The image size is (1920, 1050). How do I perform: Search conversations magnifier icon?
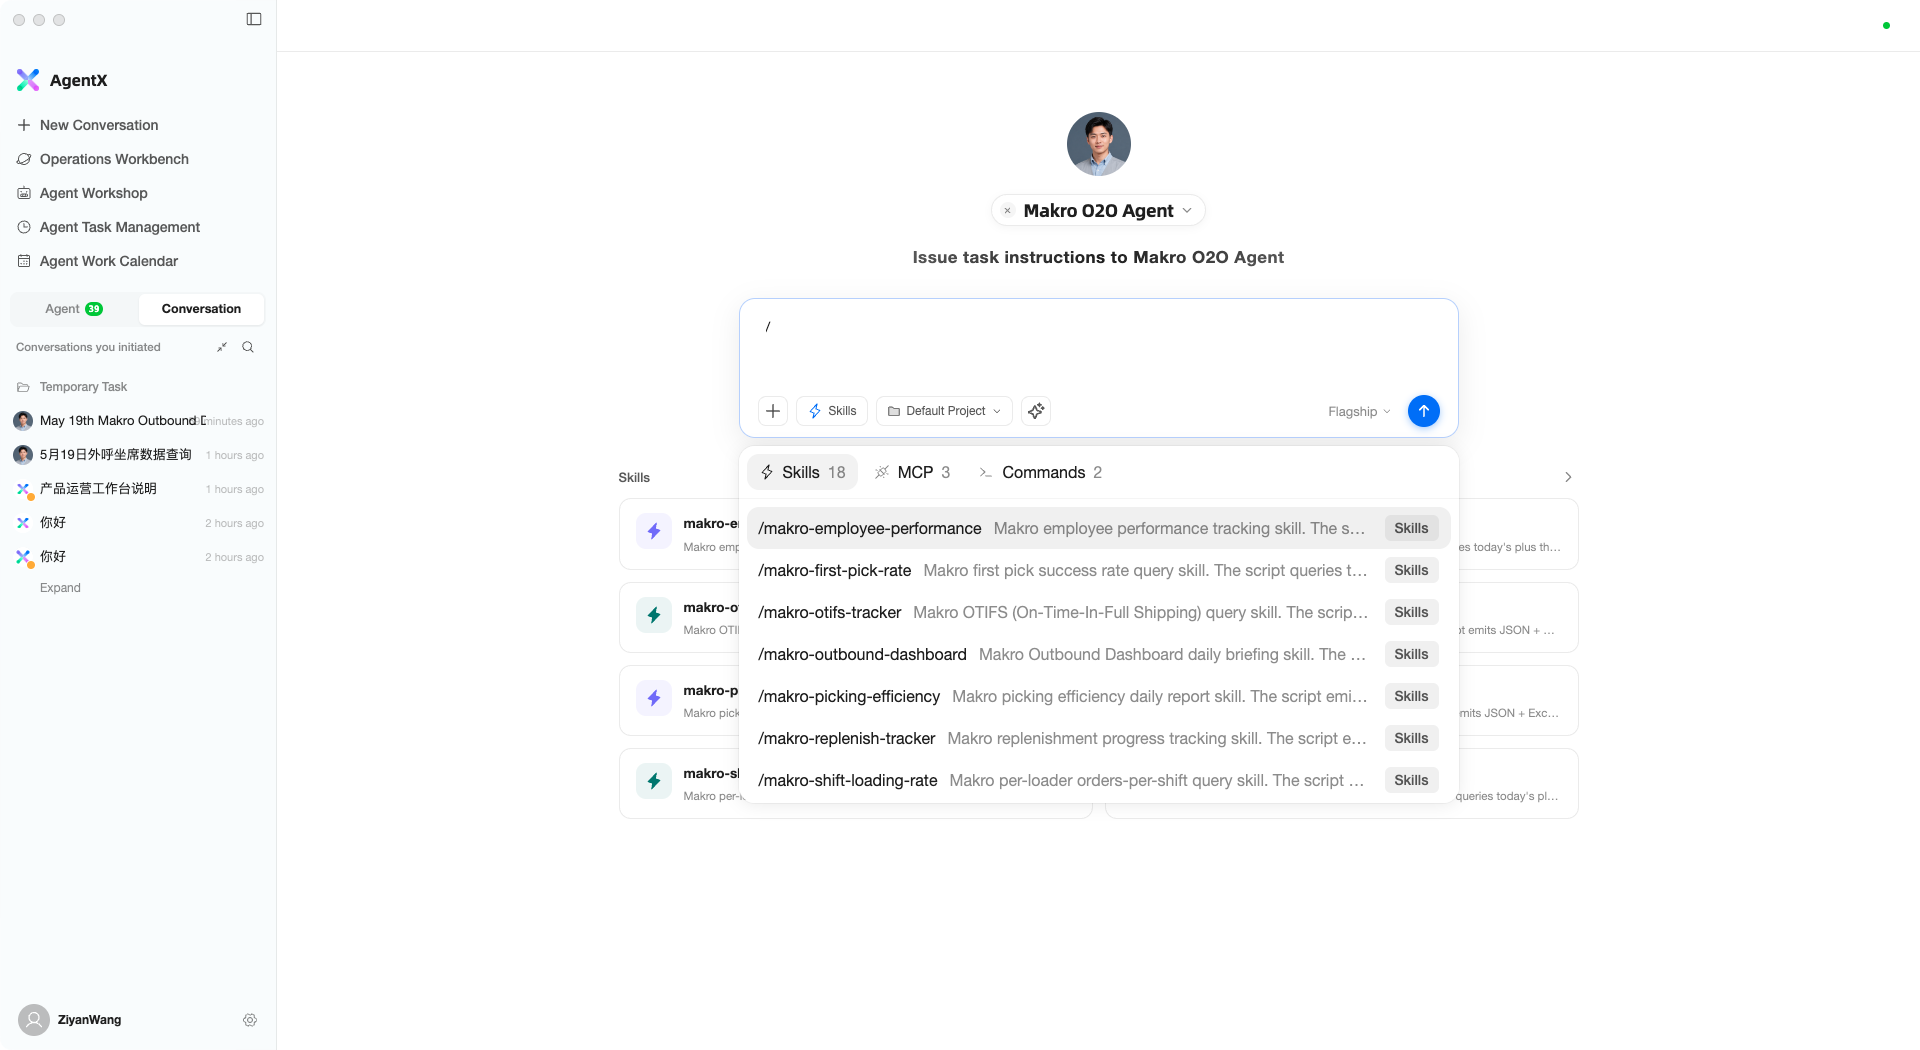[248, 347]
